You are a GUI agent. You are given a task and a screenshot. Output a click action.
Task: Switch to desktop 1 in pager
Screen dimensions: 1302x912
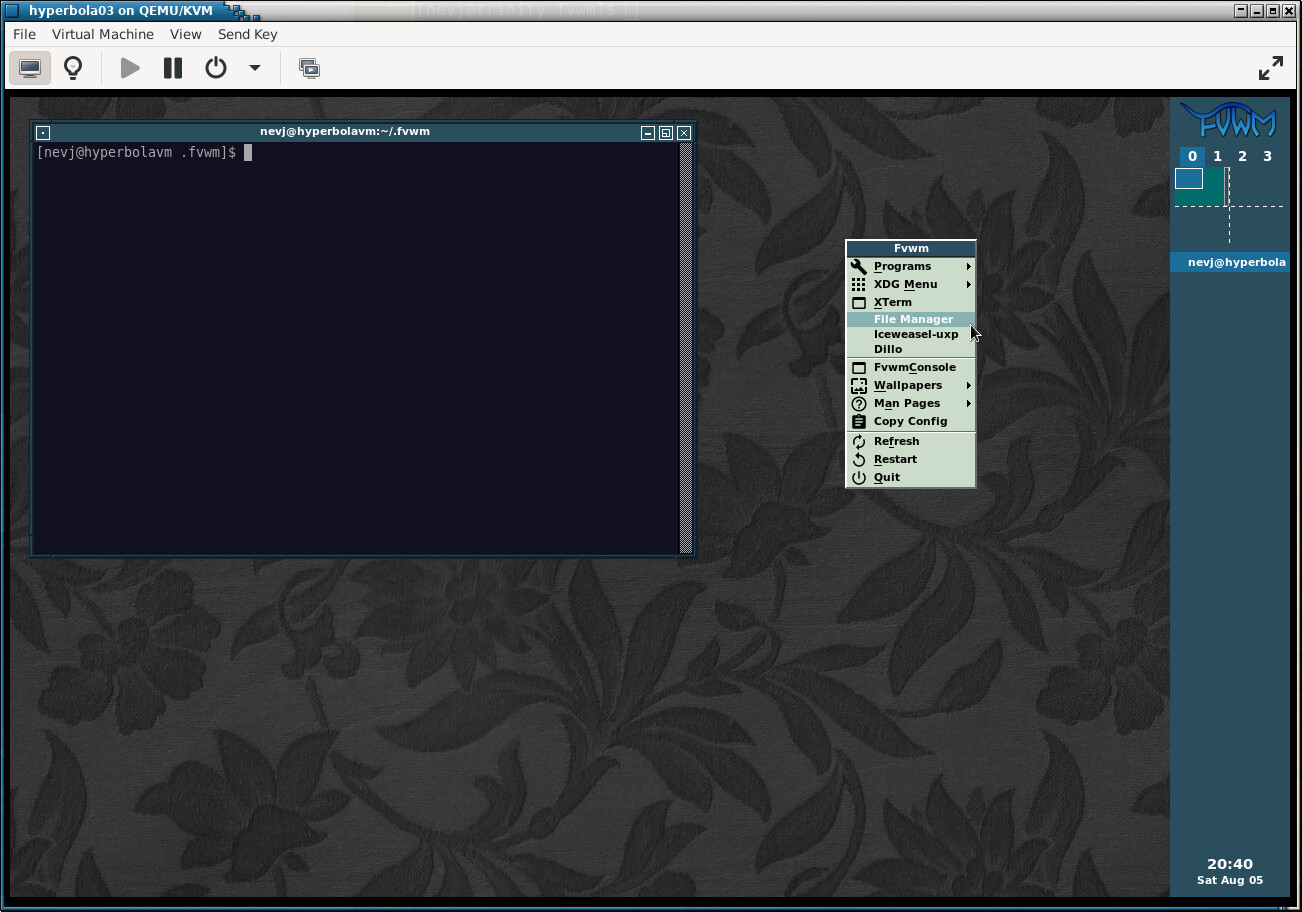[1217, 156]
